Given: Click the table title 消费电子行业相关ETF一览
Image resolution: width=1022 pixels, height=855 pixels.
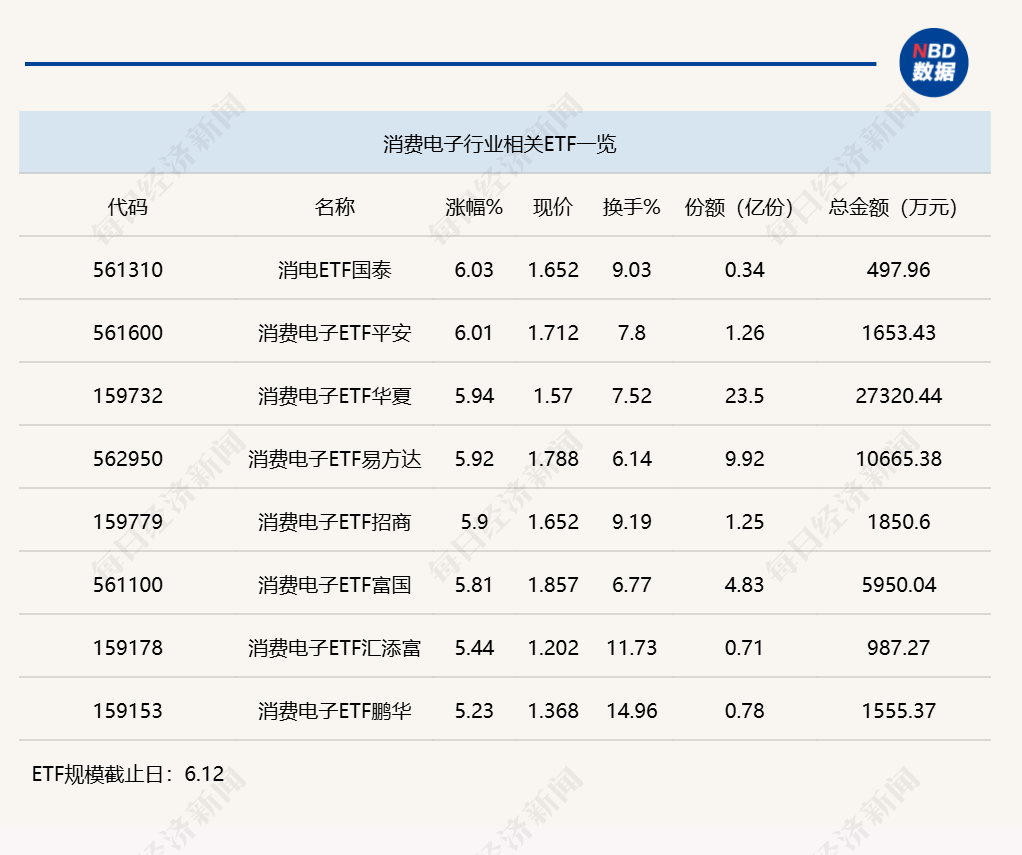Looking at the screenshot, I should (x=499, y=144).
